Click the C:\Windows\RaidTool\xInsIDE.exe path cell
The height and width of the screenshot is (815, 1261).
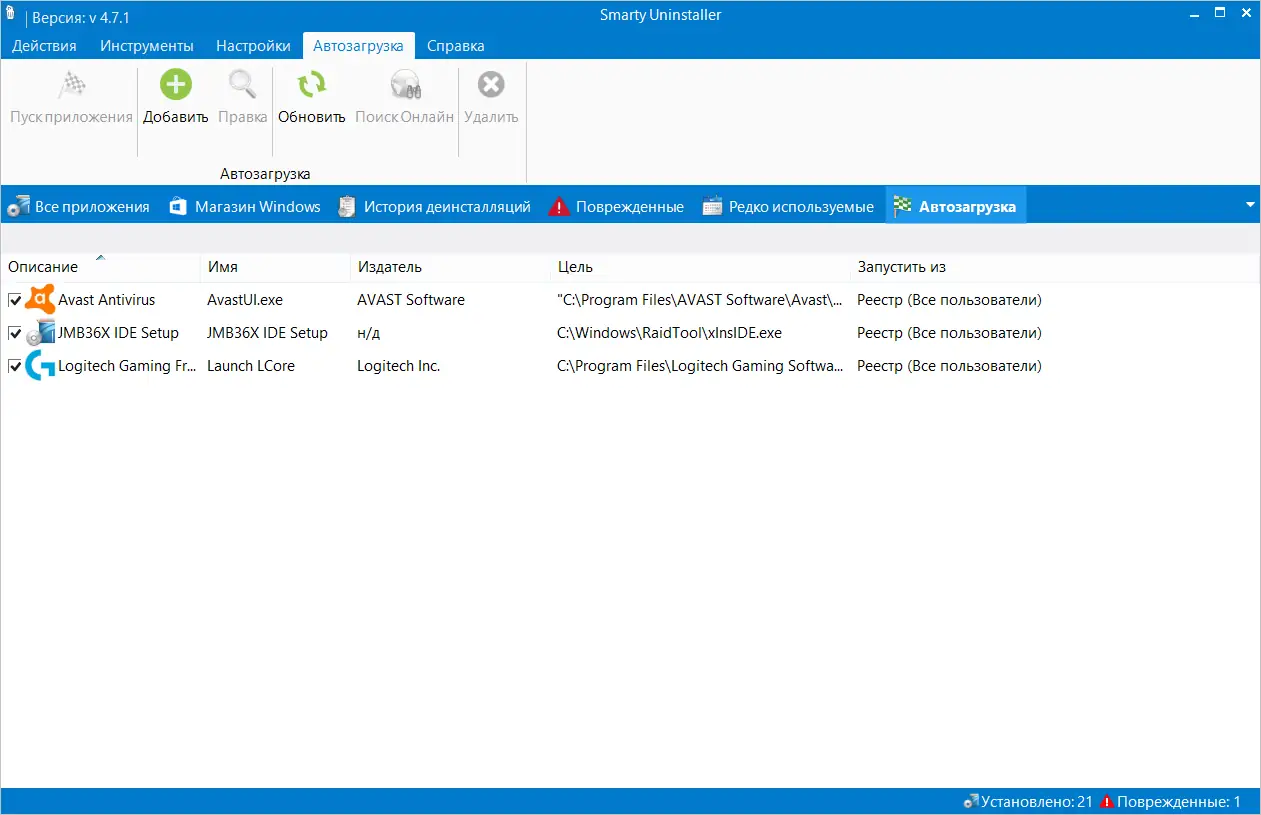pos(669,333)
